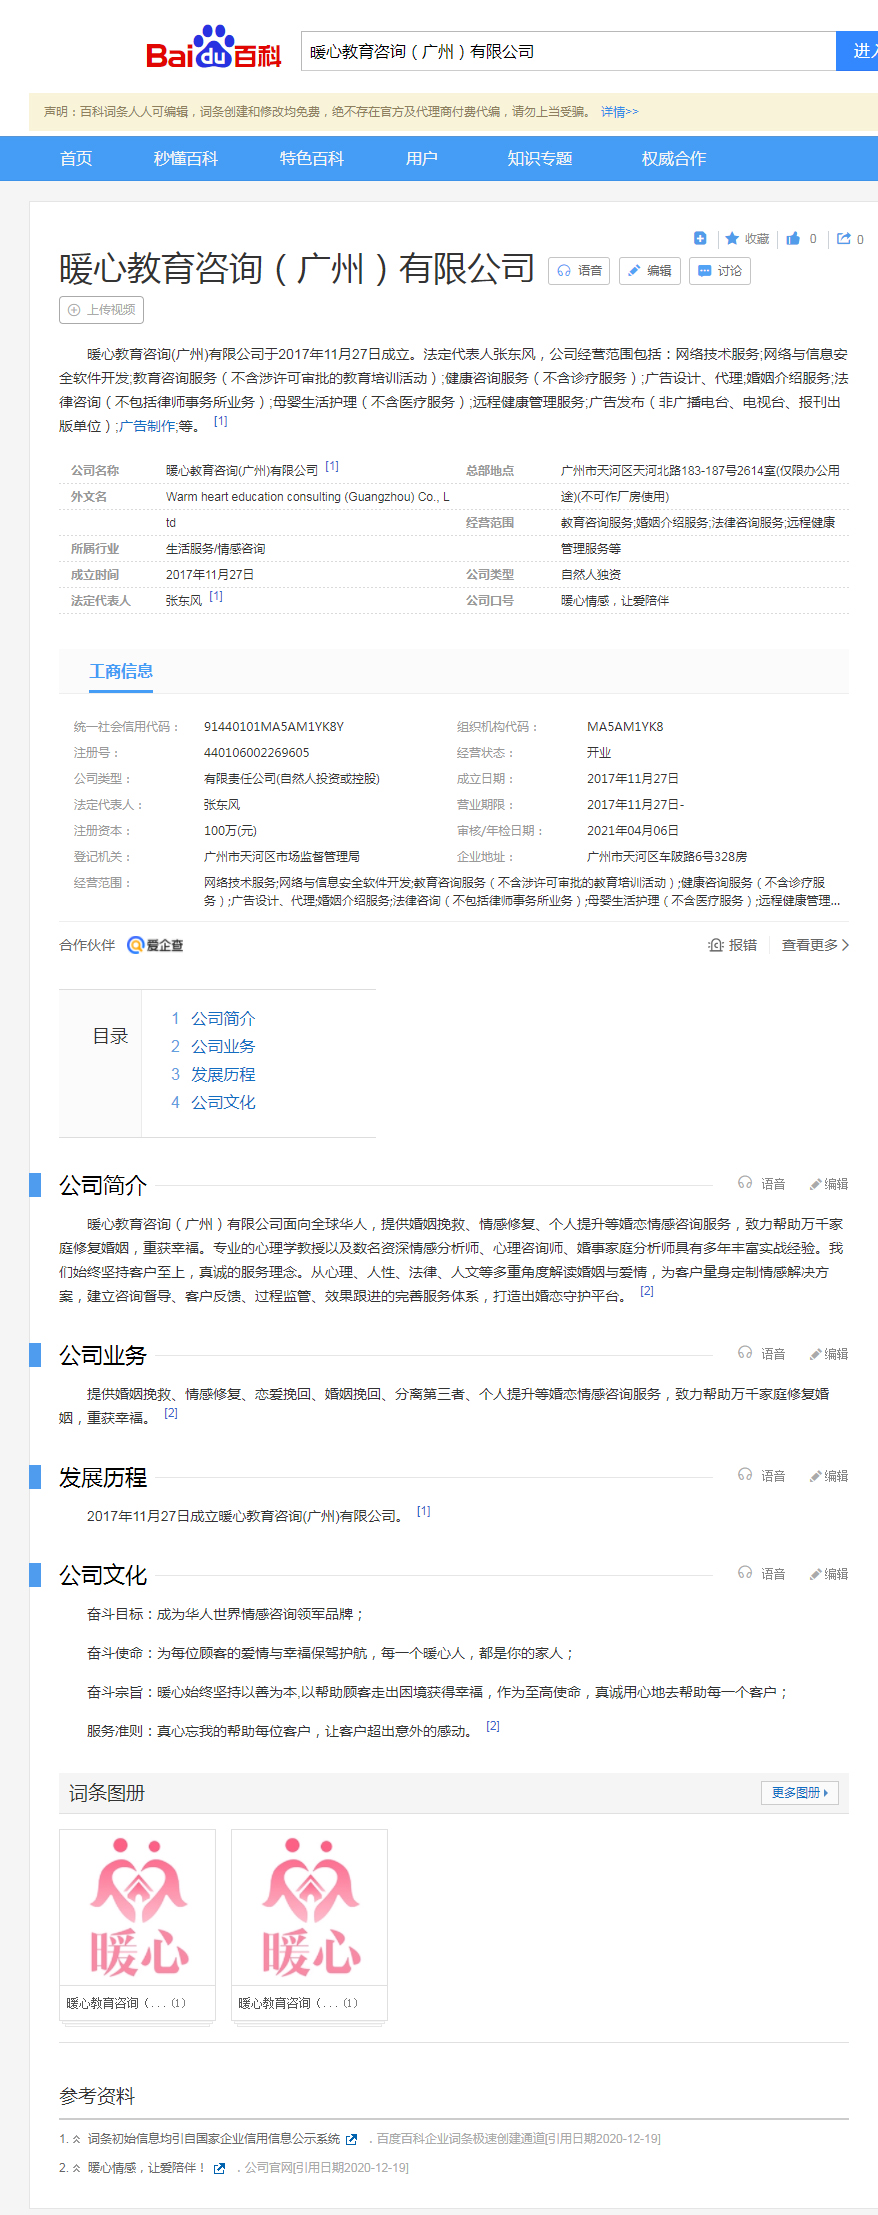Open 更多图册 gallery arrow button
Screen dimensions: 878x2215
[x=800, y=1793]
